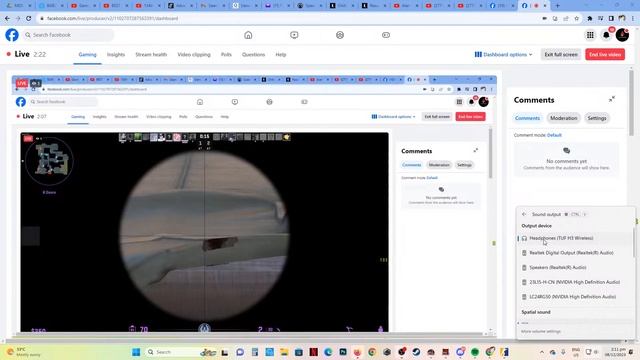Select 23LIS-H-CN NVIDIA audio output
640x360 pixels.
575,282
